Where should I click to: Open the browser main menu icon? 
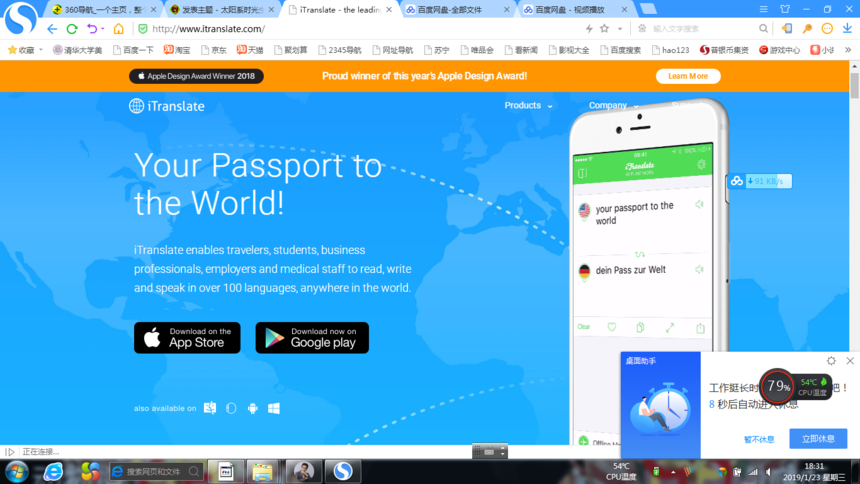763,9
